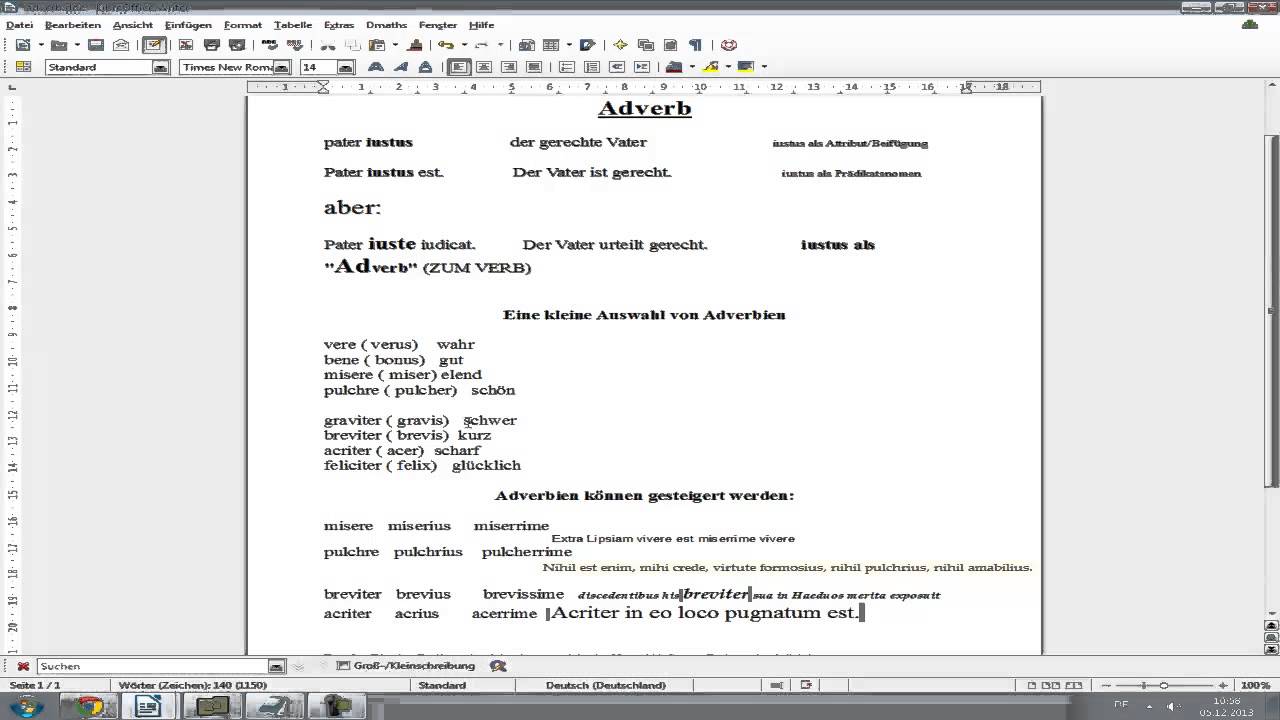Click the 100% zoom level in the status bar
Image resolution: width=1280 pixels, height=720 pixels.
[1255, 685]
